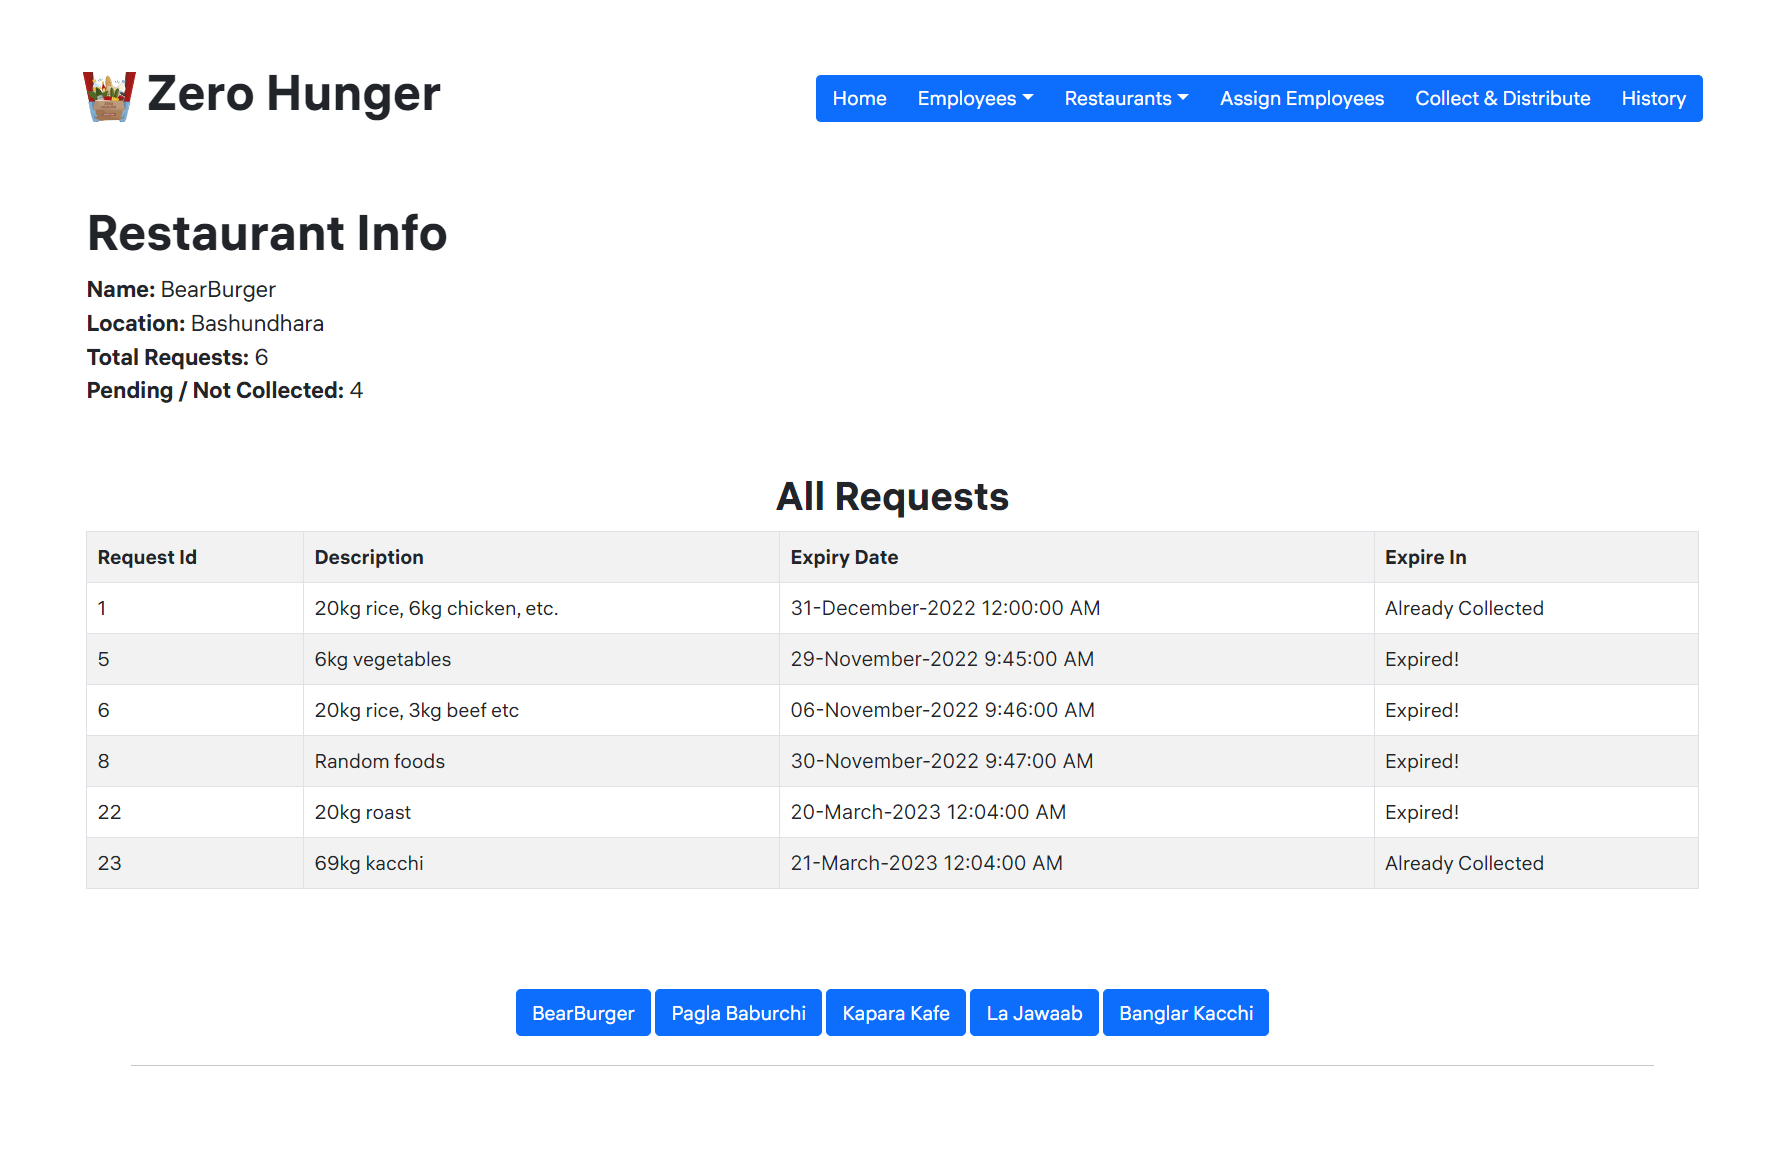The width and height of the screenshot is (1787, 1175).
Task: Switch to Kapara Kafe restaurant
Action: point(895,1013)
